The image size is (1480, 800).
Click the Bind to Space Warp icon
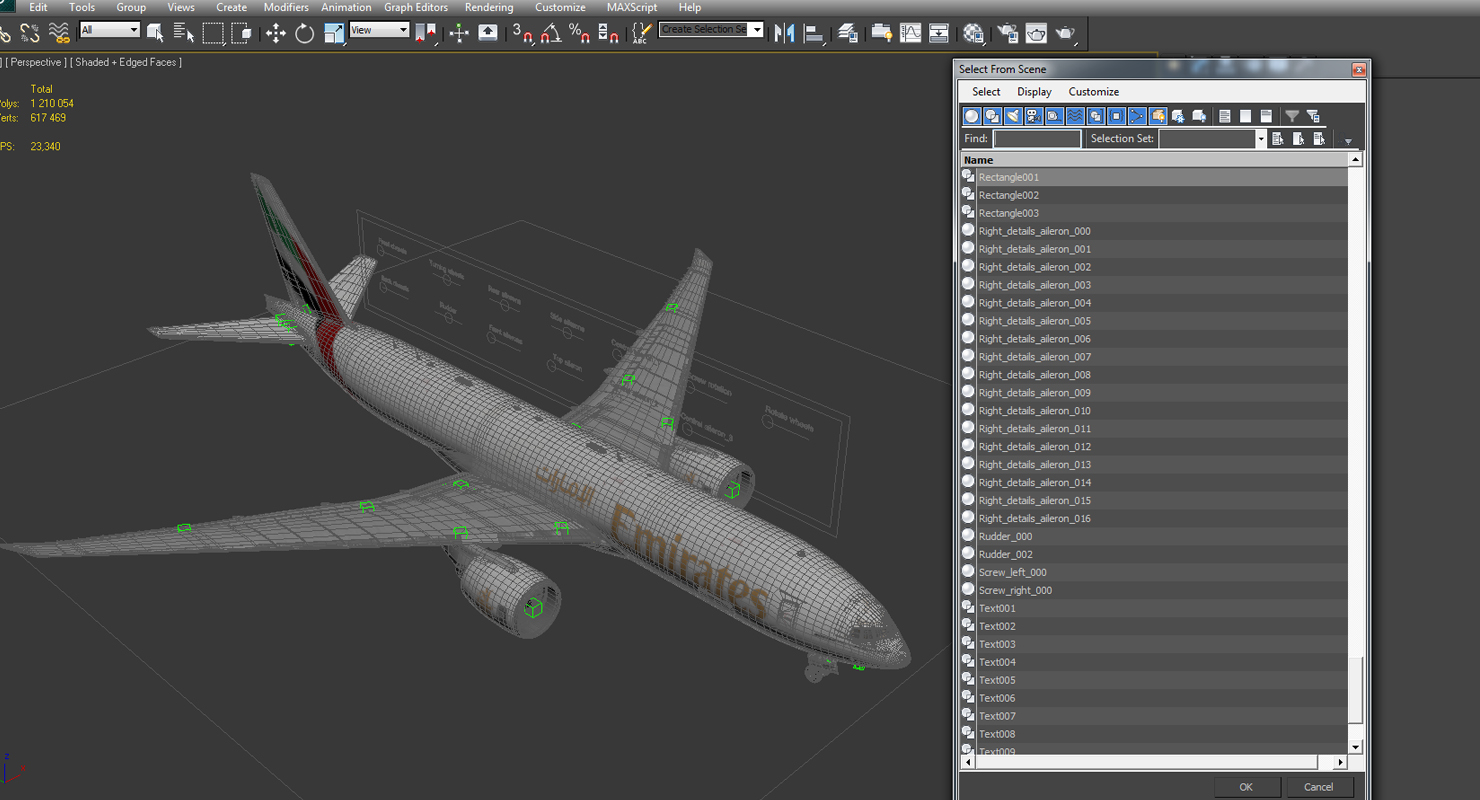pos(59,33)
